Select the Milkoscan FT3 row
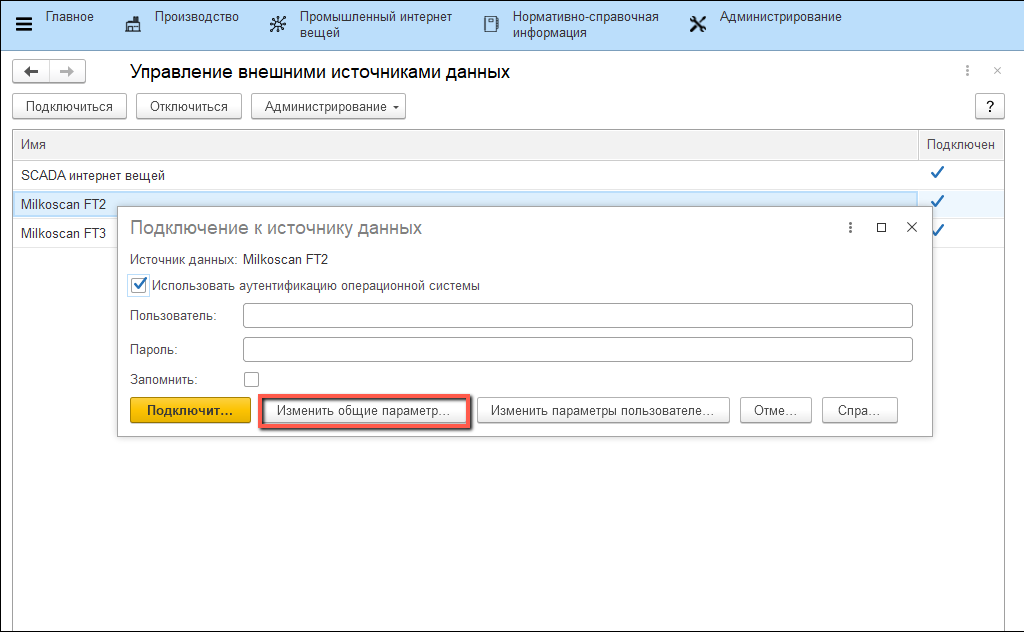 [64, 233]
